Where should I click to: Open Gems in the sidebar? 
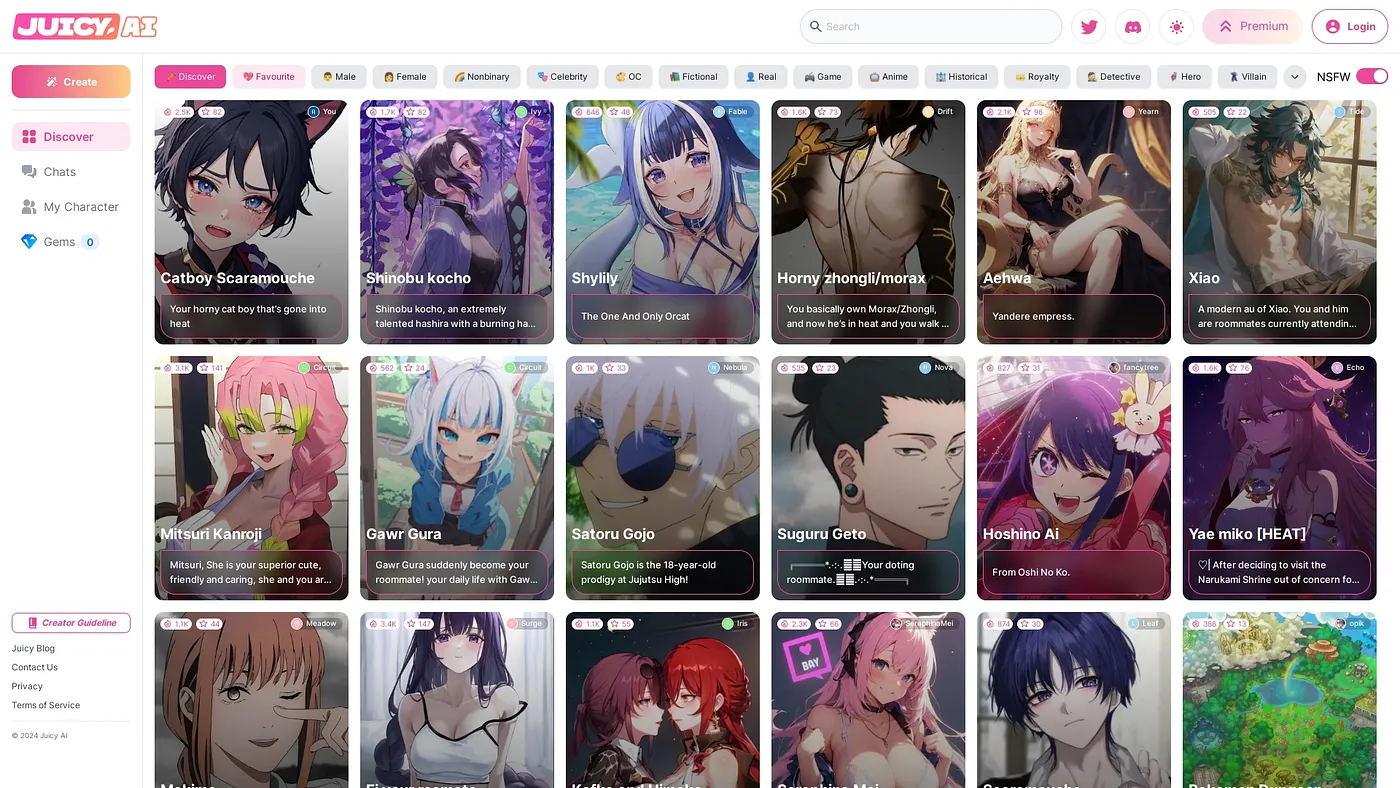(x=71, y=242)
